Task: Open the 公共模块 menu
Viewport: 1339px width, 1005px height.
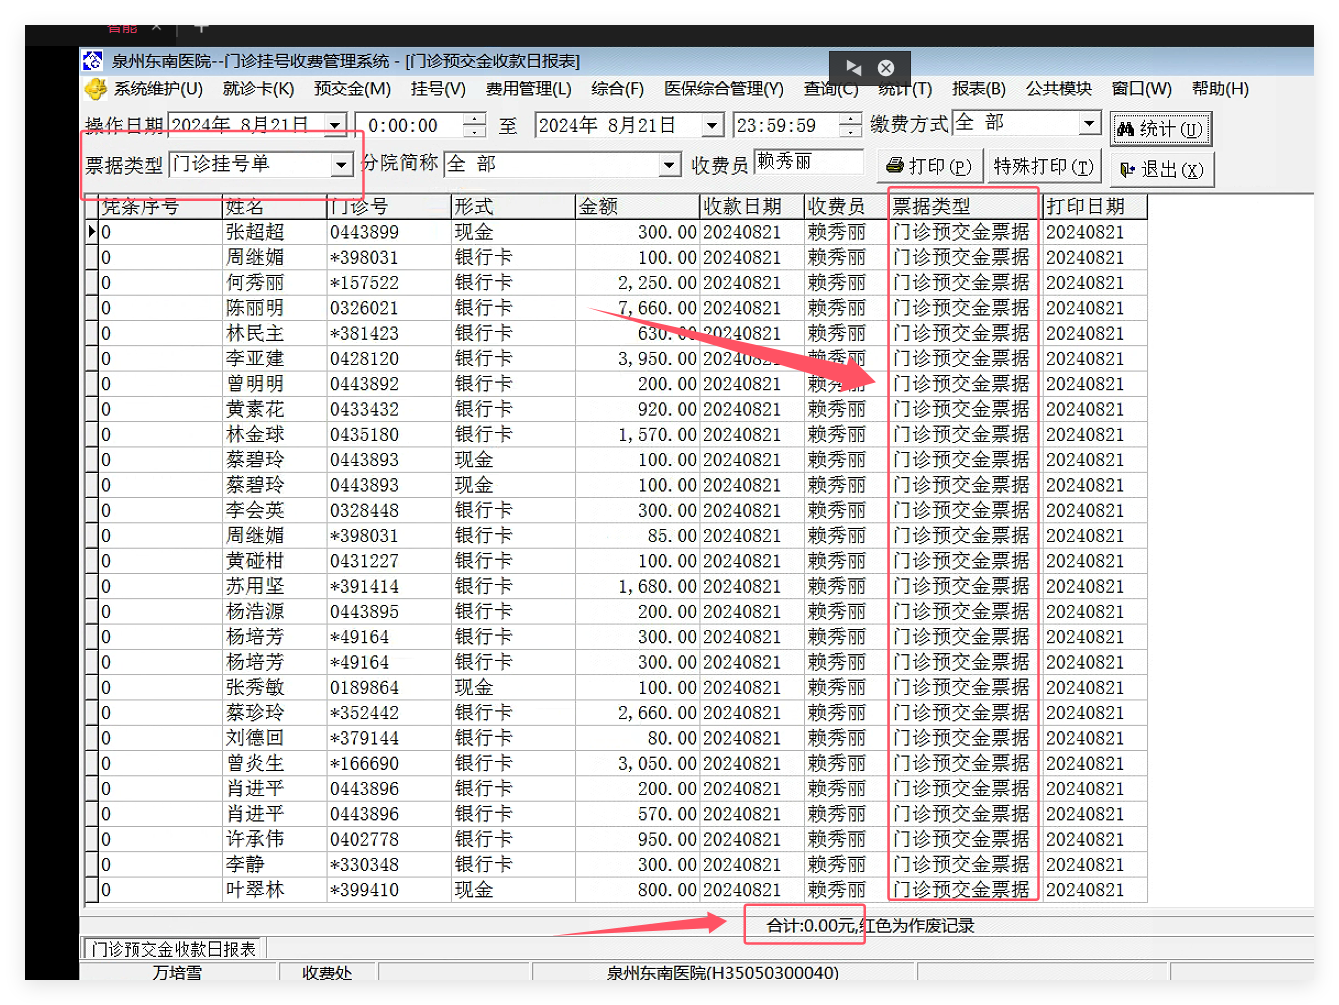Action: 1059,89
